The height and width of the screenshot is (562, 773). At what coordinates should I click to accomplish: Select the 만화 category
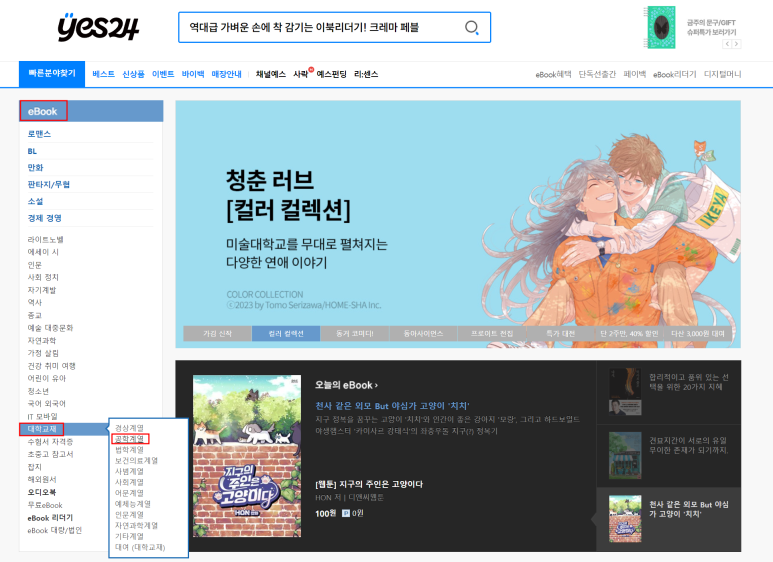coord(35,167)
